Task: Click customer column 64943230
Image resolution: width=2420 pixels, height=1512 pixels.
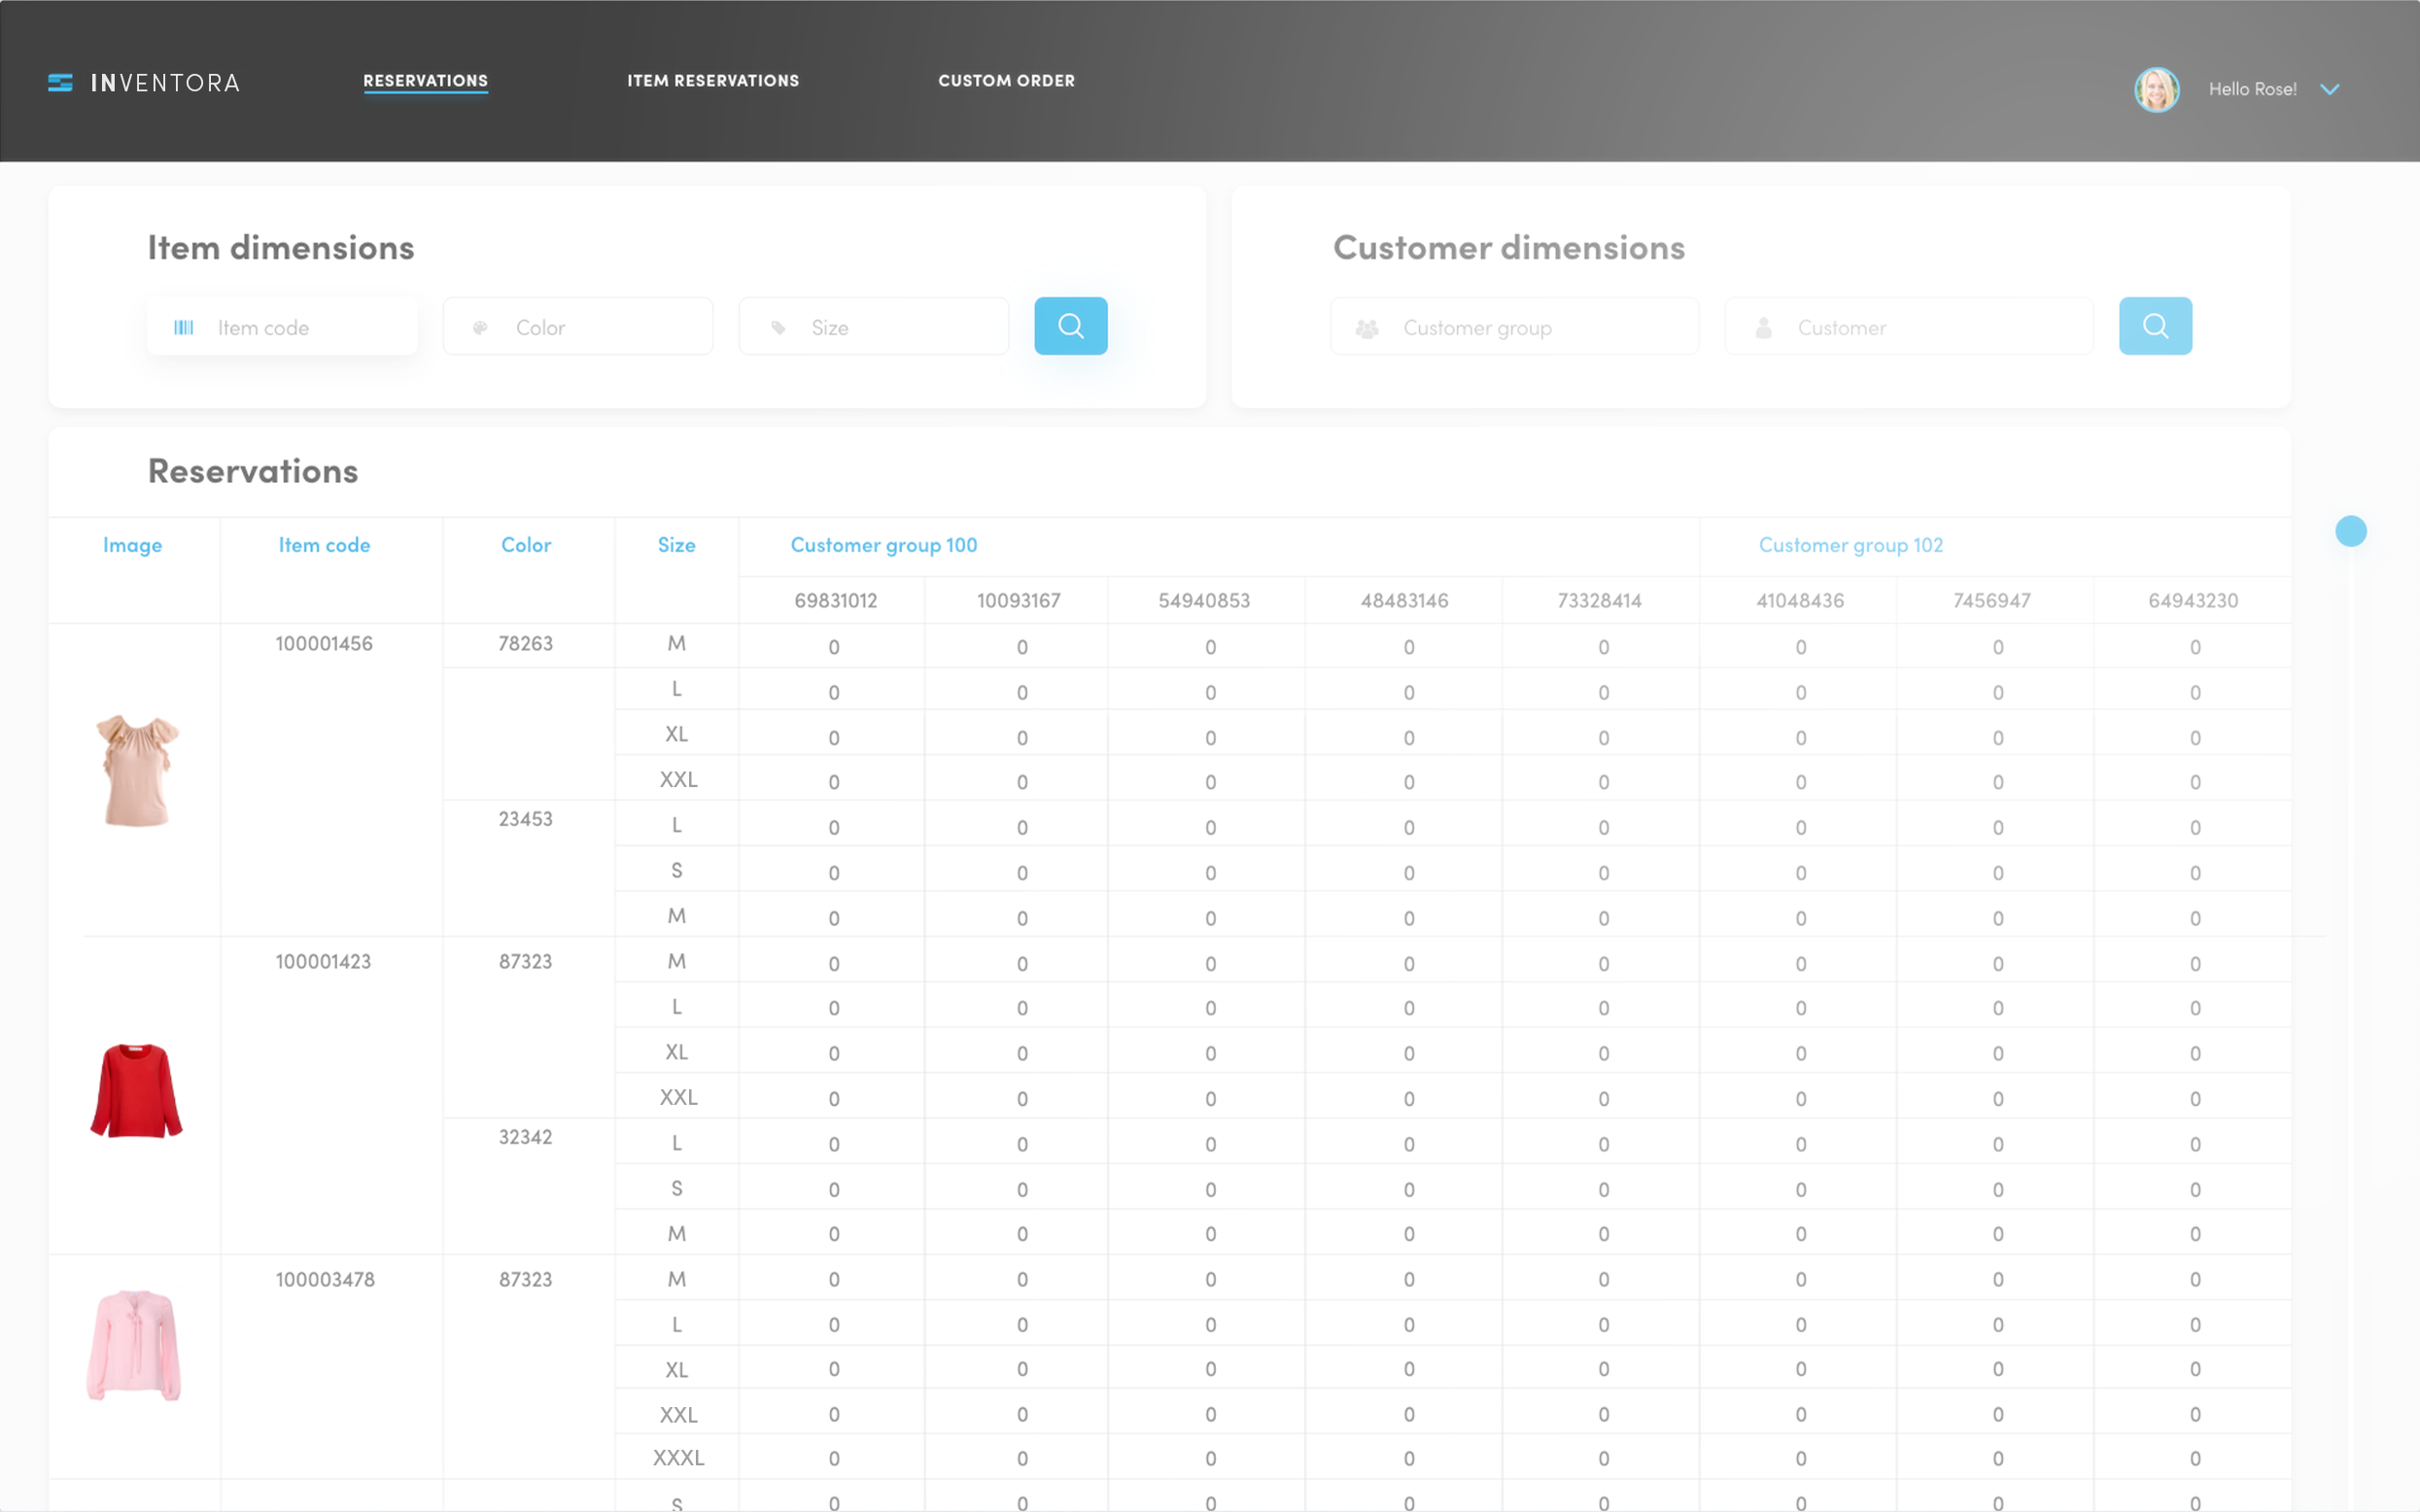Action: (2193, 601)
